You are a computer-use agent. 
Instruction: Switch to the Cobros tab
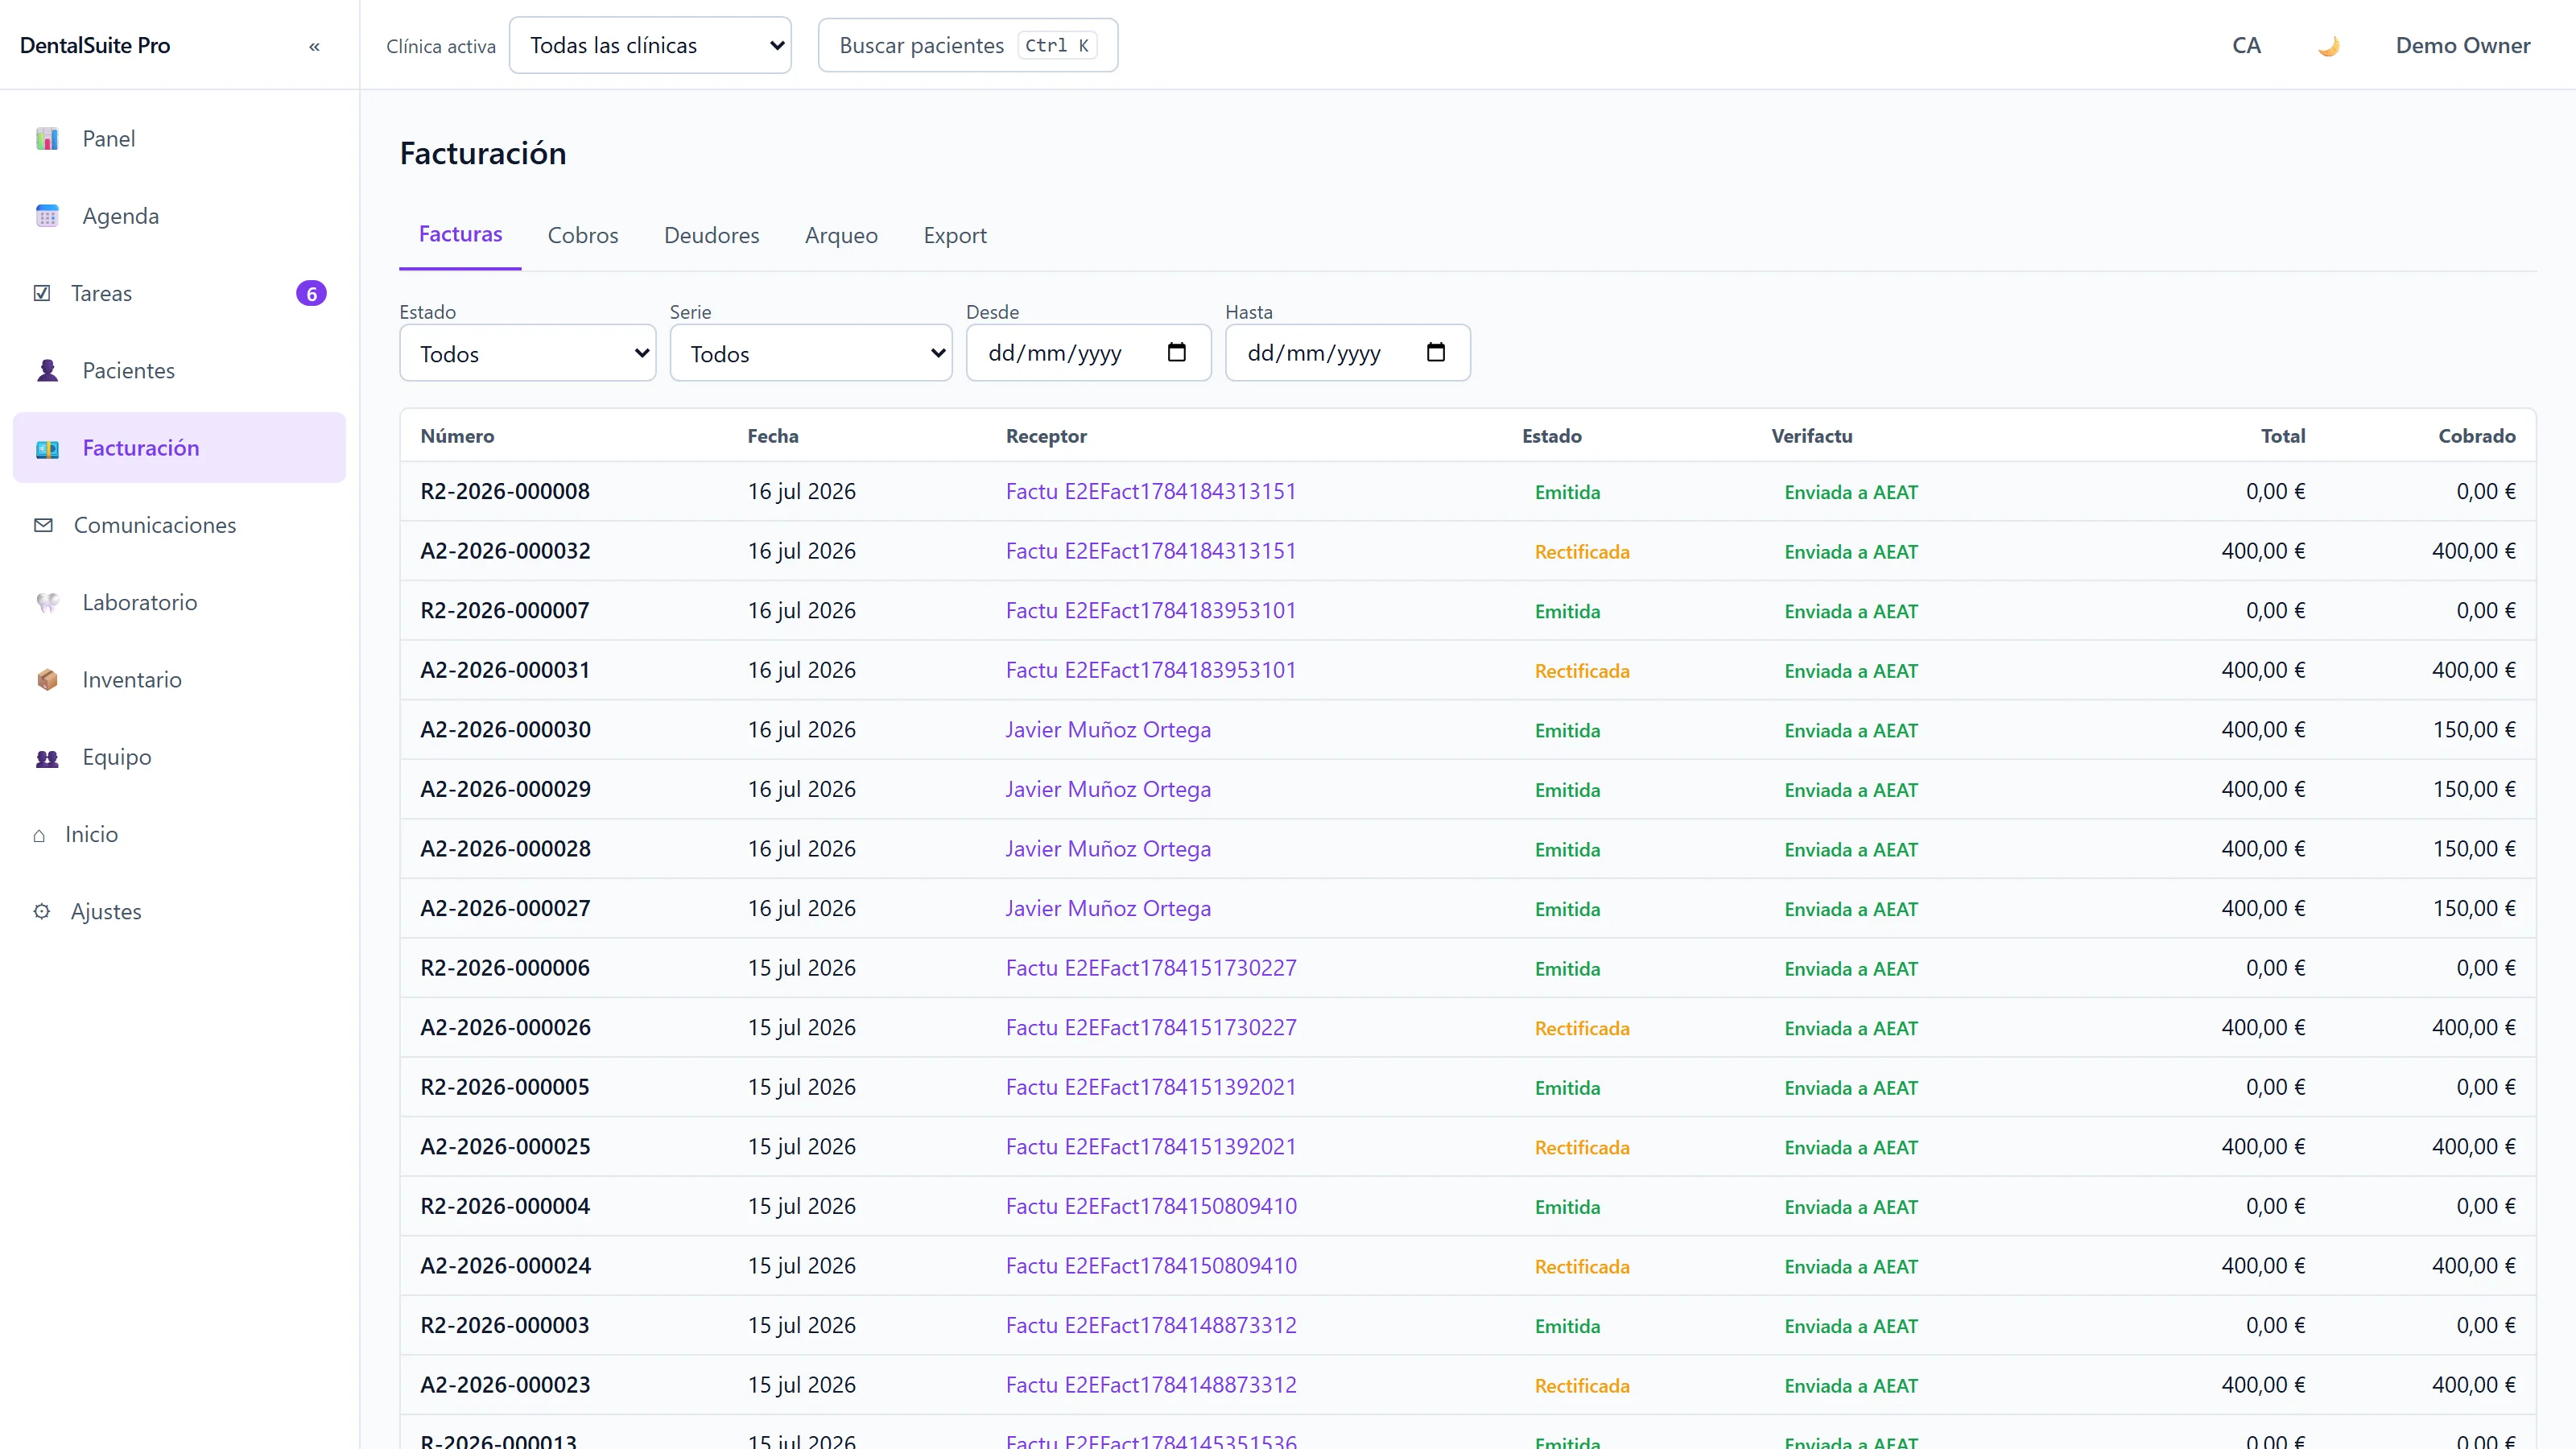click(x=583, y=235)
